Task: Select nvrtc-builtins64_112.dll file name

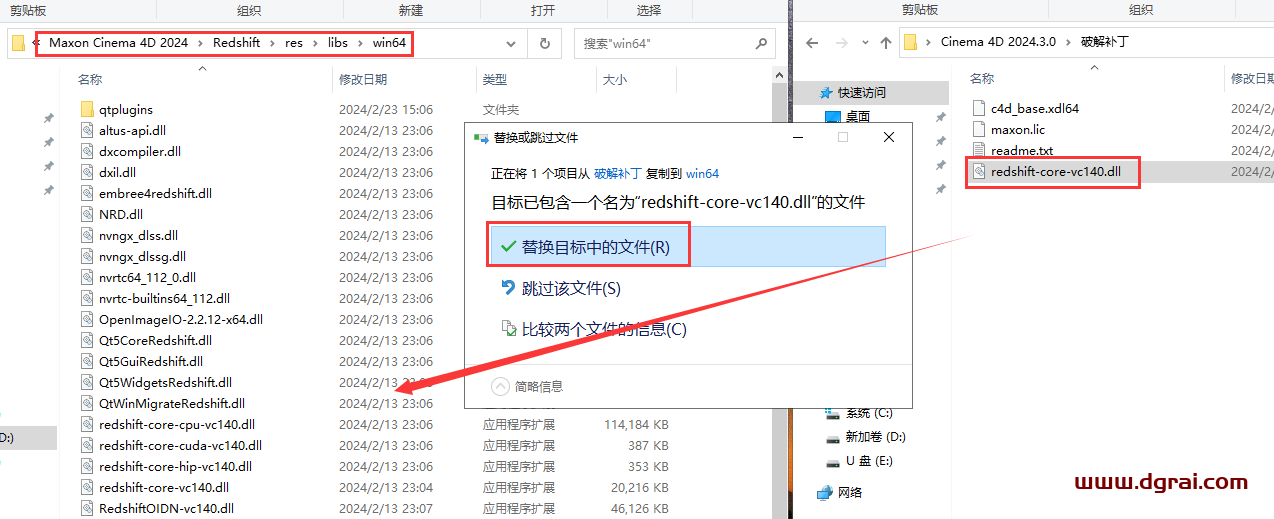Action: 164,298
